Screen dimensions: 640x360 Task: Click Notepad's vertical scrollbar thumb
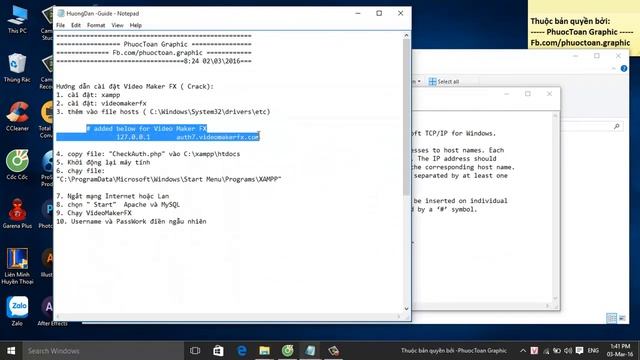[406, 118]
